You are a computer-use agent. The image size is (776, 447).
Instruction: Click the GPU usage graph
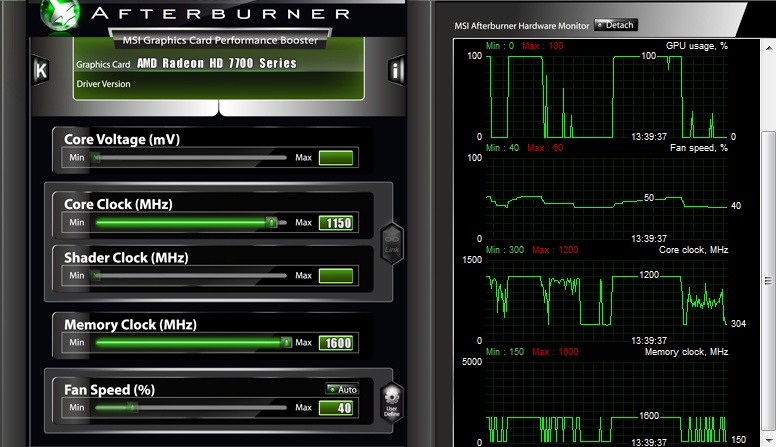click(x=607, y=97)
